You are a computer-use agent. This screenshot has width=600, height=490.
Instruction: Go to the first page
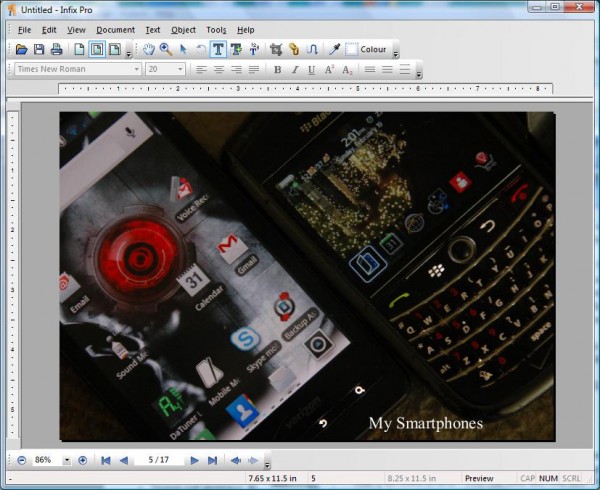coord(106,461)
